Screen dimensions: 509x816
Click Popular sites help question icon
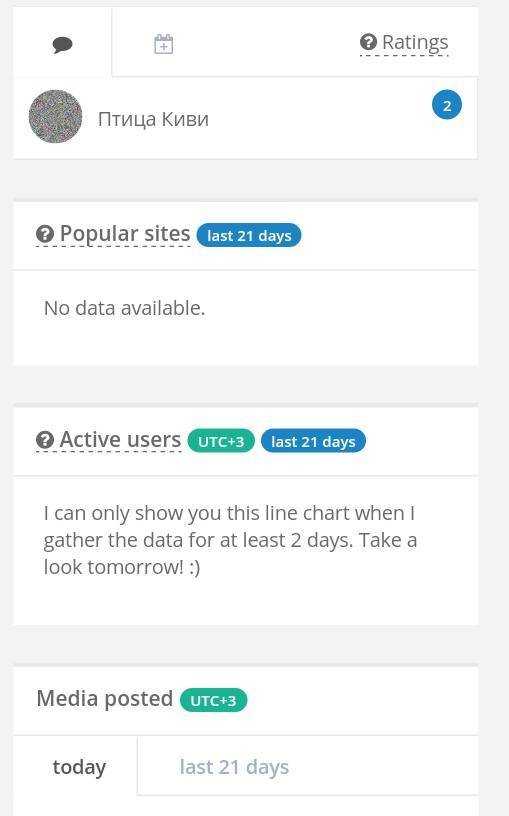coord(45,234)
